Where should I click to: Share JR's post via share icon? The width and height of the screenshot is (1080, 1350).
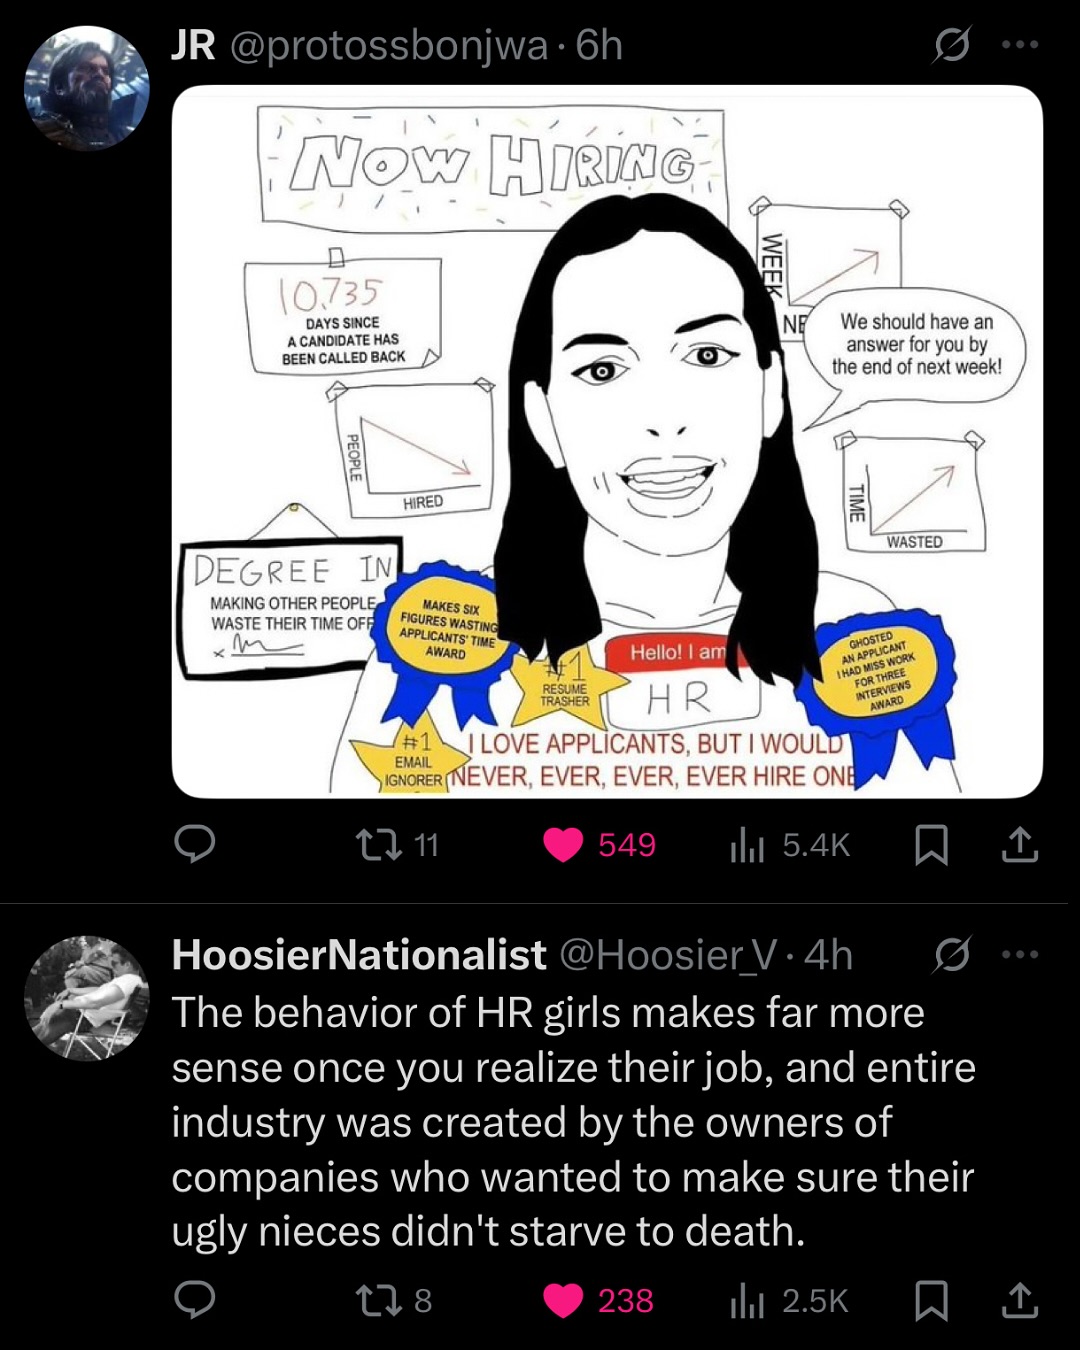1019,845
